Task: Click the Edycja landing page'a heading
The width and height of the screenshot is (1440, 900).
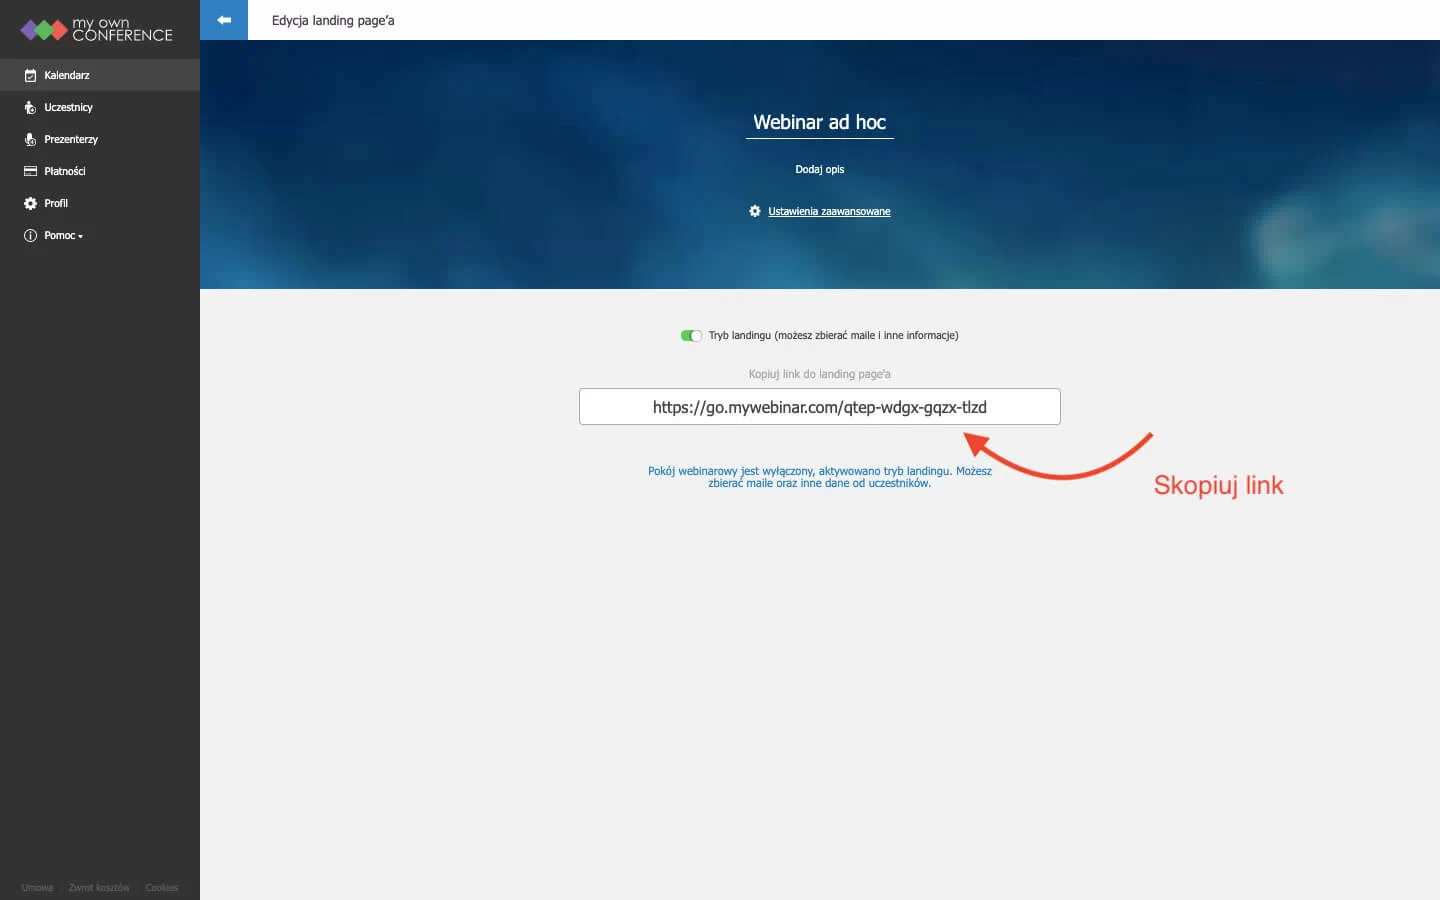Action: [x=333, y=20]
